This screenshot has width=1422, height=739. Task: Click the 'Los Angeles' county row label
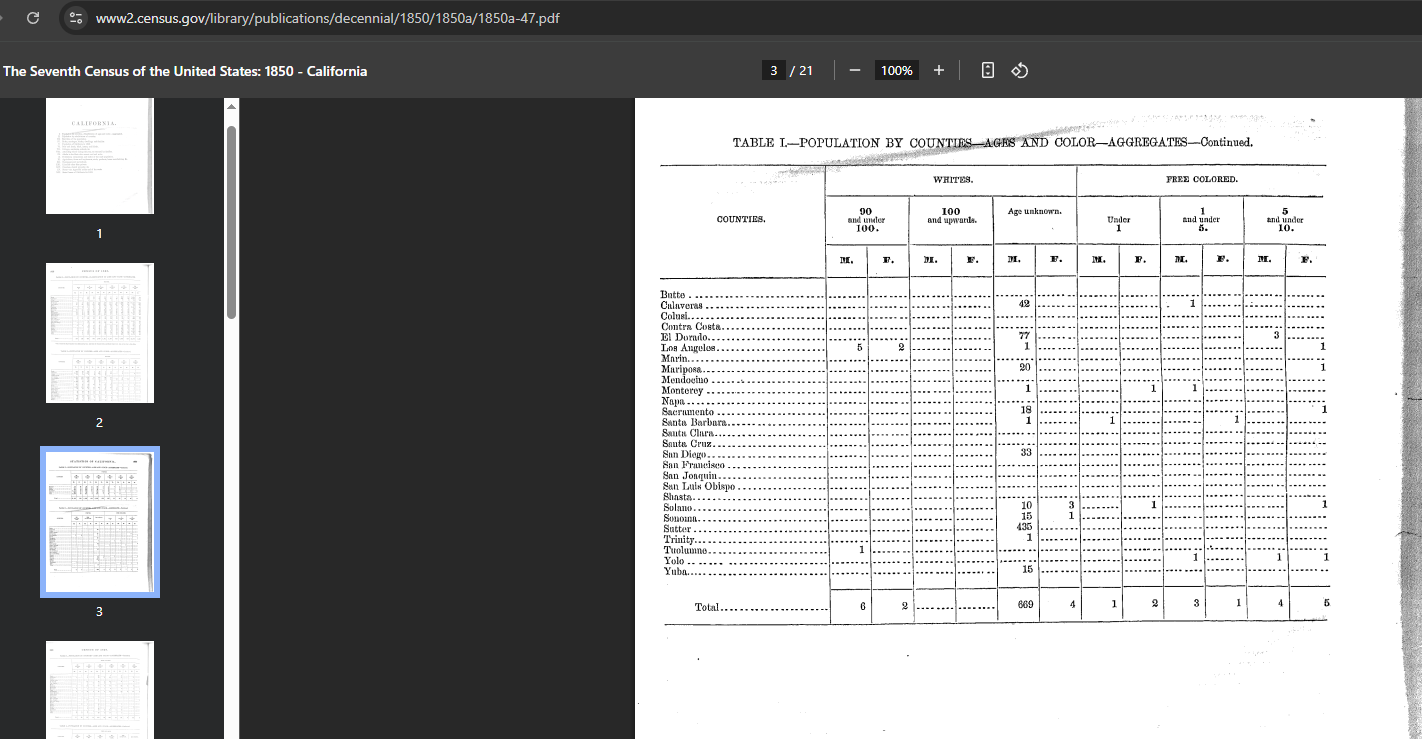(688, 348)
